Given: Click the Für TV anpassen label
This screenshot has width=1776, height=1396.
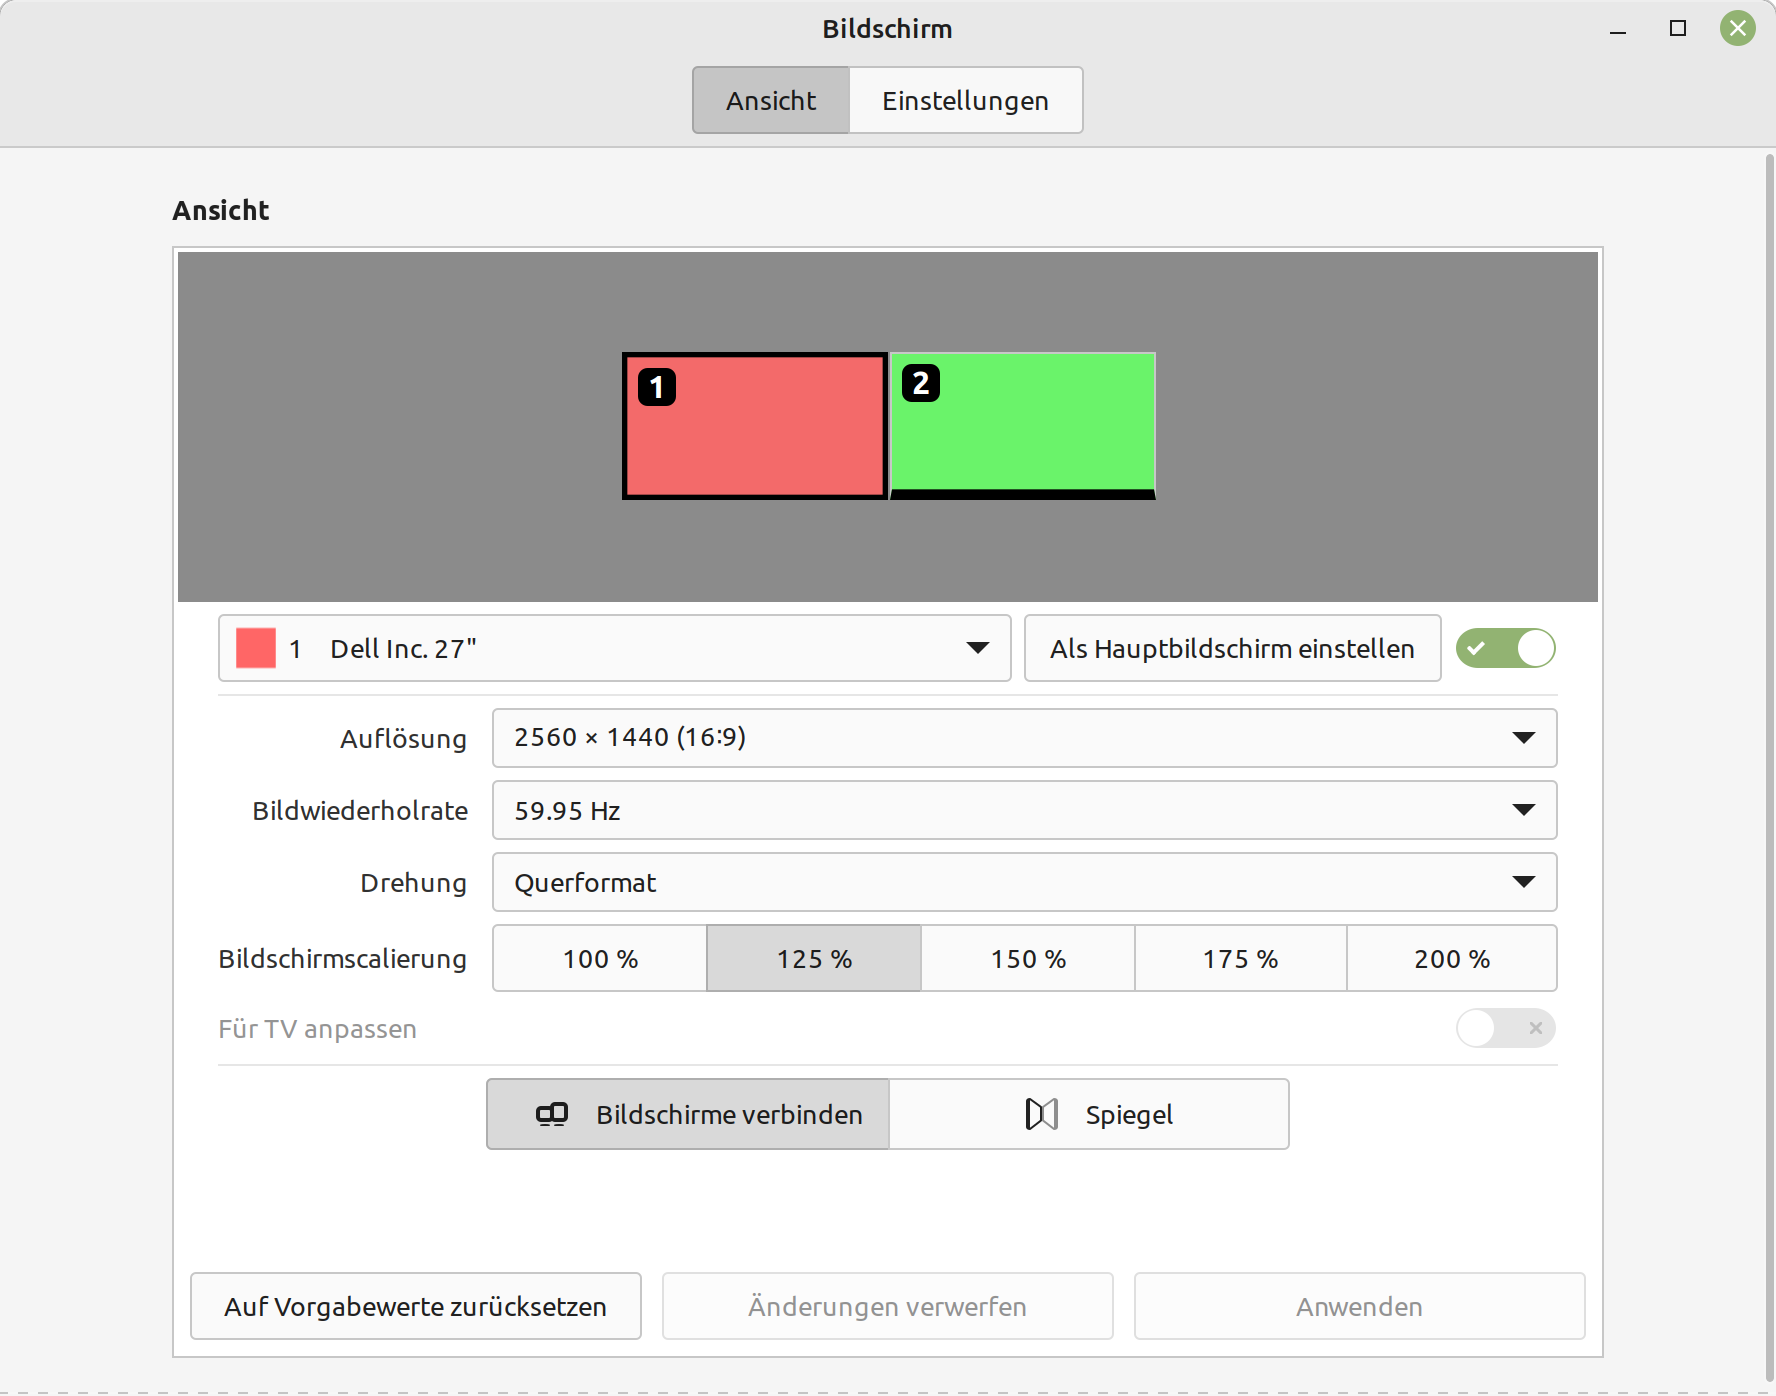Looking at the screenshot, I should click(318, 1029).
